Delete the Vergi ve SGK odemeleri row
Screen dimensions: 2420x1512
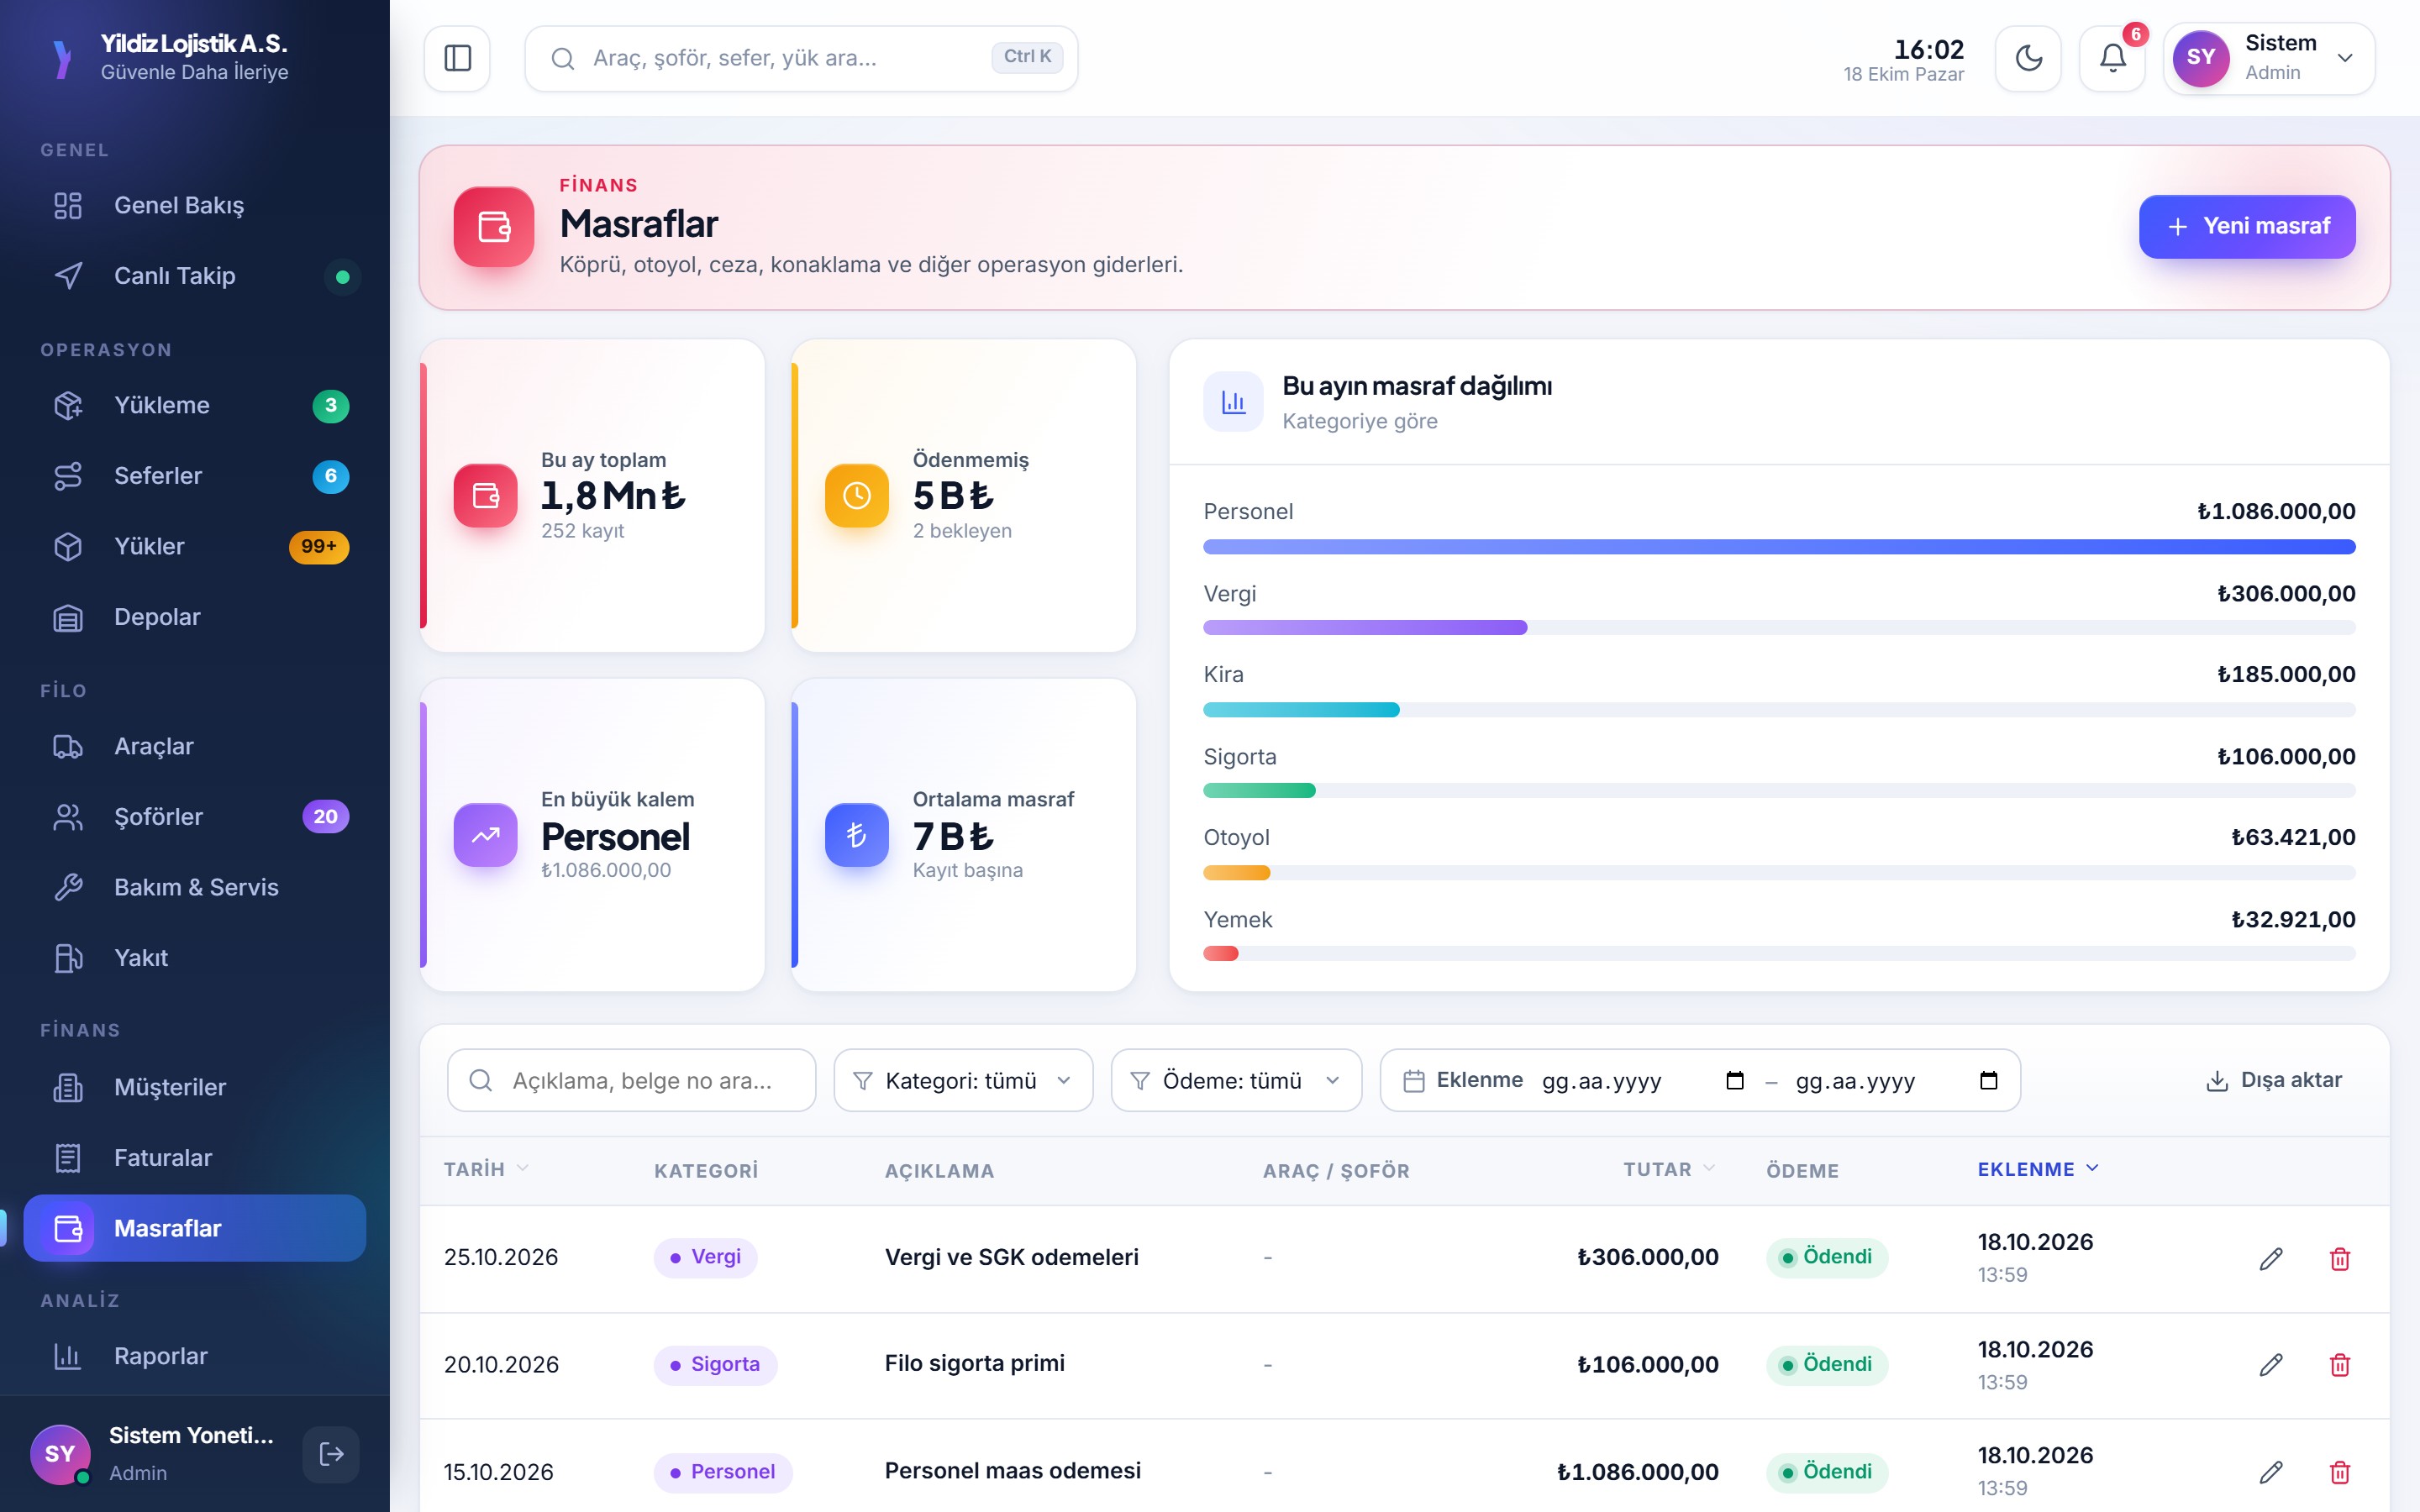[2340, 1258]
